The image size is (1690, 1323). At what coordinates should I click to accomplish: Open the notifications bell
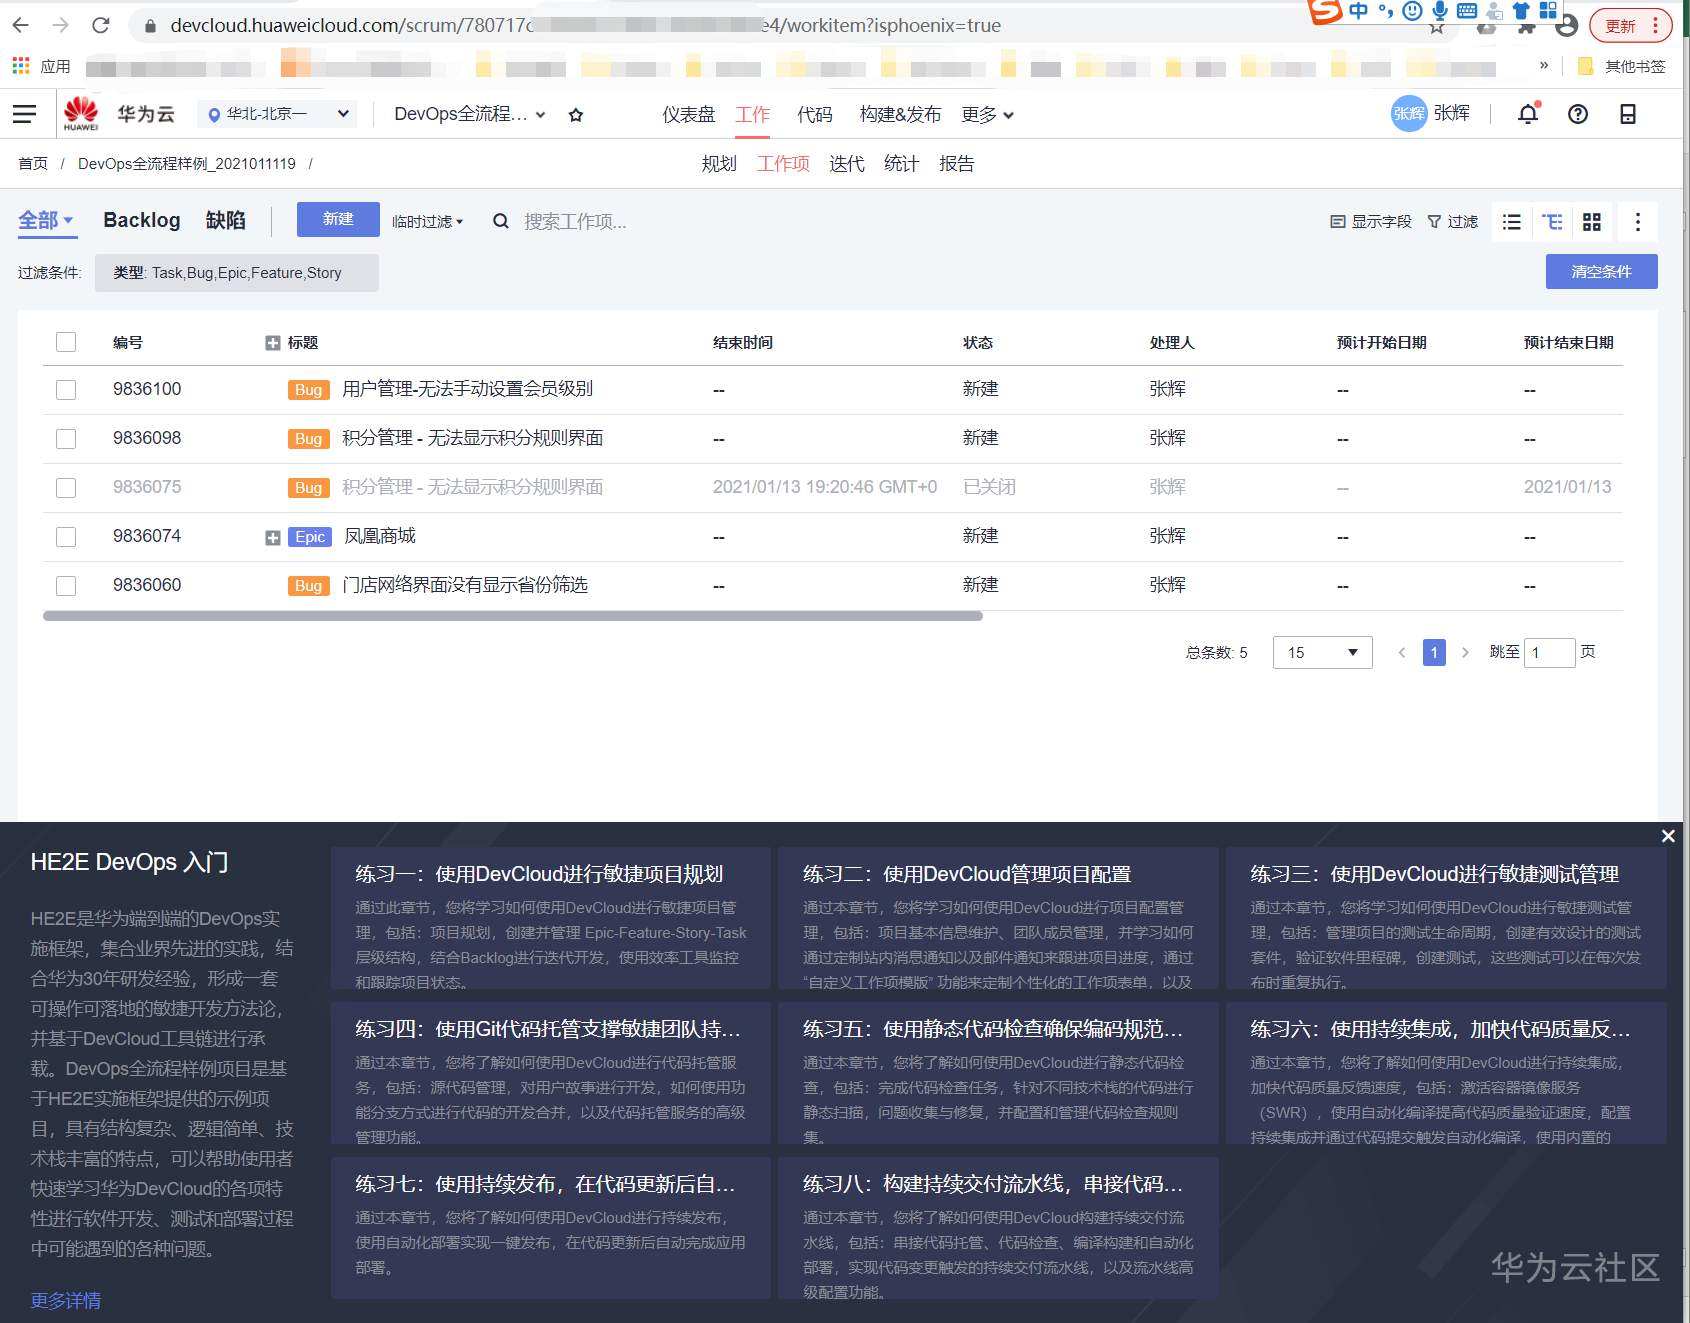(1528, 114)
